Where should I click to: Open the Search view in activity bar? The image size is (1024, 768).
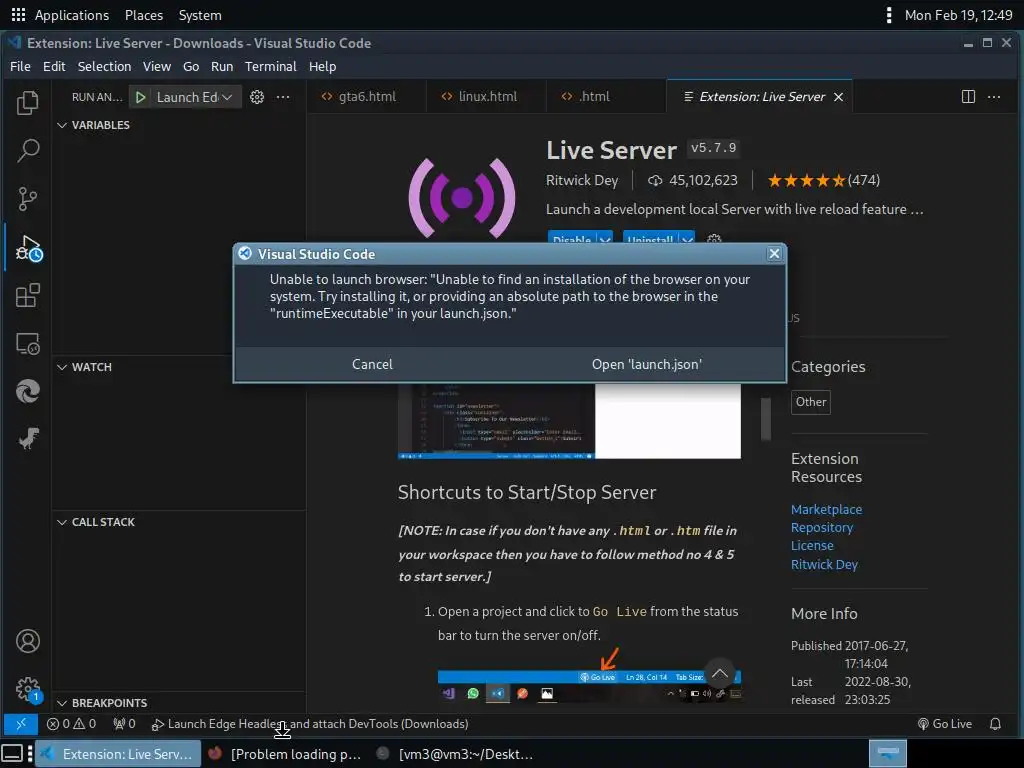click(x=27, y=150)
